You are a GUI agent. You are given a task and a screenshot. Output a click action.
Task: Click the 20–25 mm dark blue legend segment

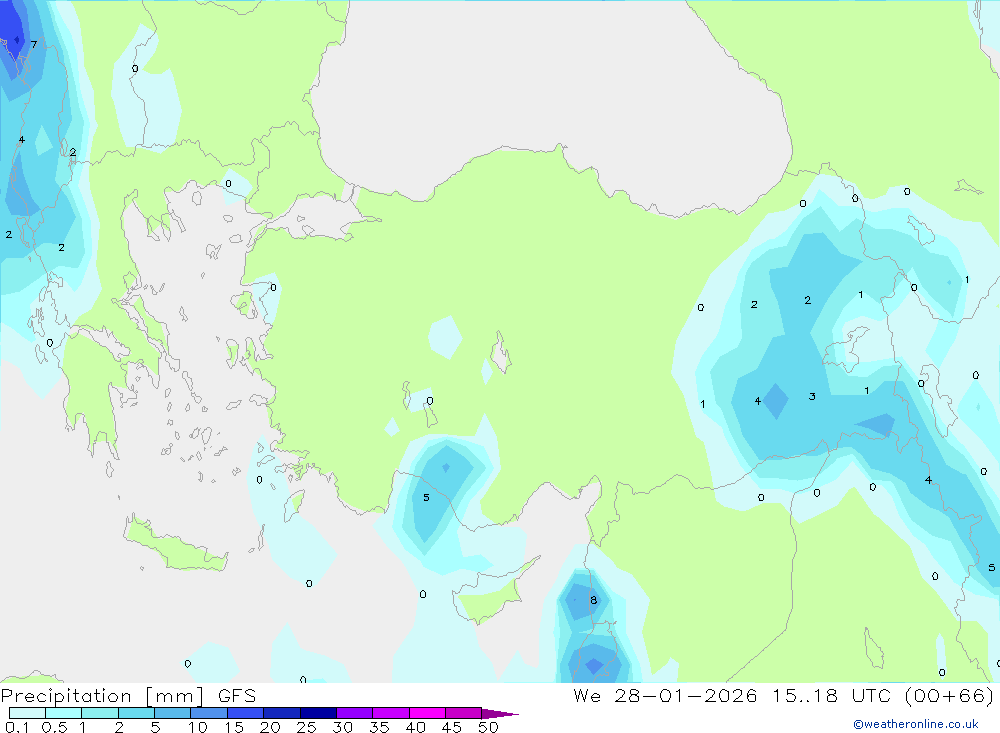click(281, 713)
